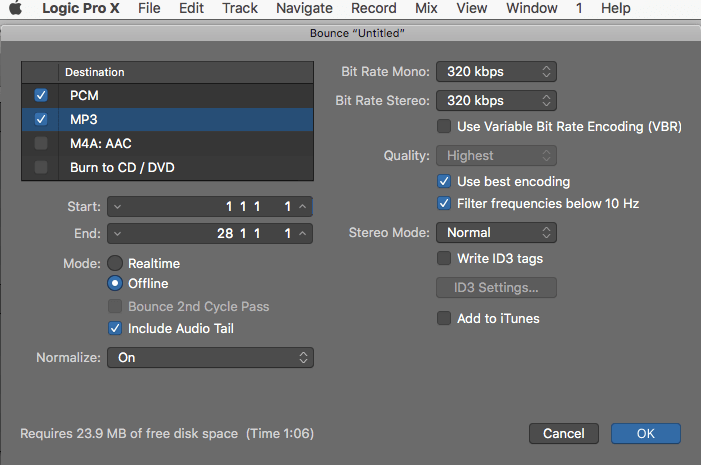701x465 pixels.
Task: Click the Start position value field
Action: click(210, 207)
